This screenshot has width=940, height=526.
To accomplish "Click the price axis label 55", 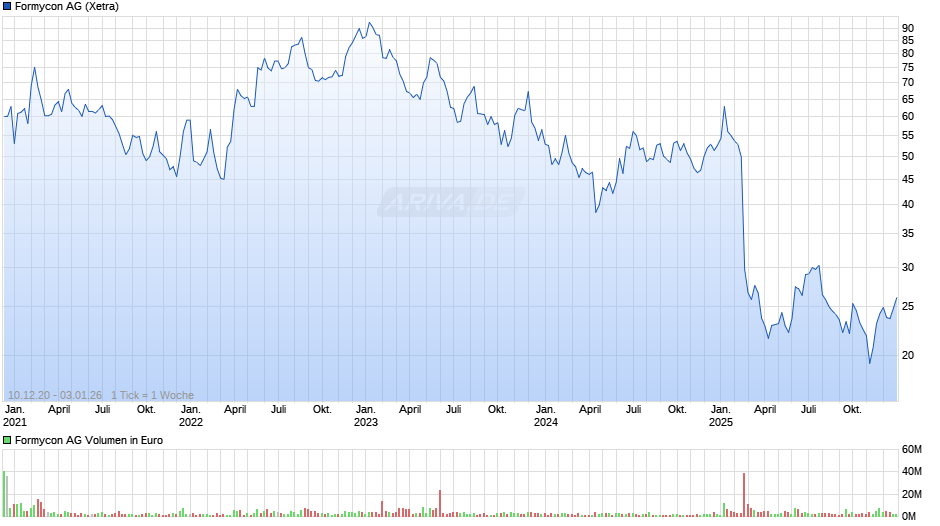I will click(x=908, y=136).
